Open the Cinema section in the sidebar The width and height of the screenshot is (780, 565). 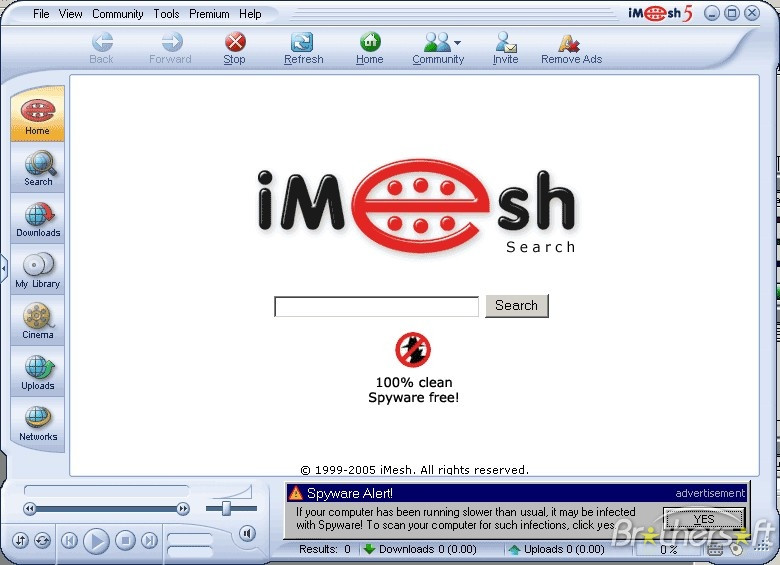coord(38,321)
